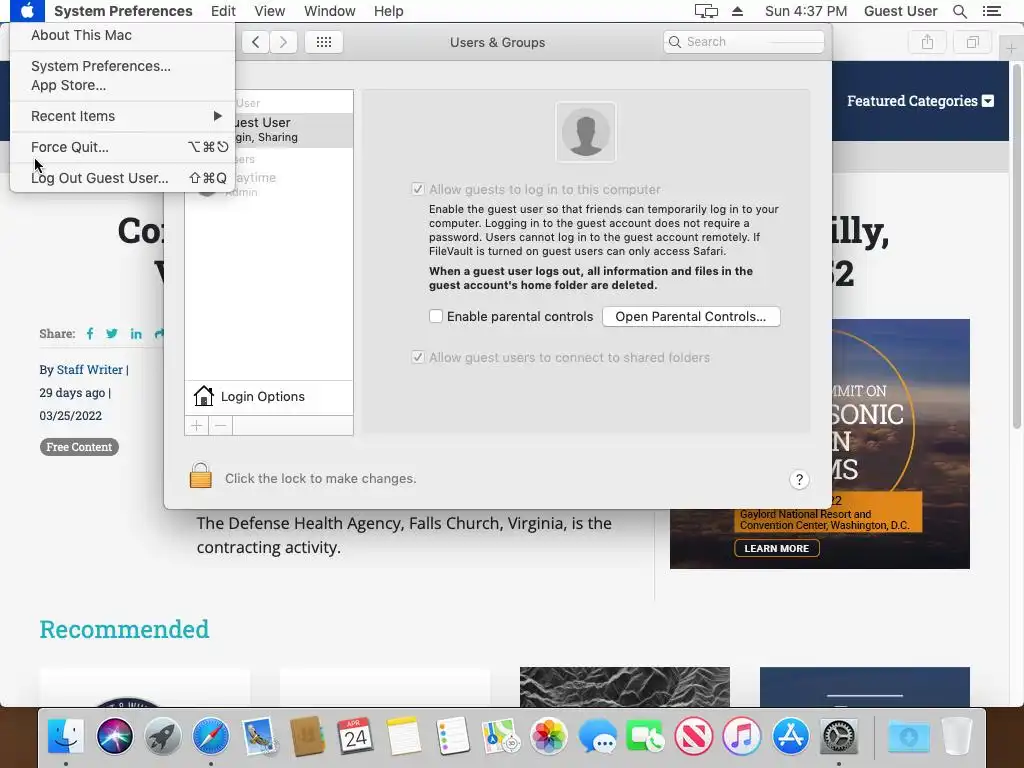Image resolution: width=1024 pixels, height=768 pixels.
Task: Share article on Facebook icon
Action: click(x=90, y=334)
